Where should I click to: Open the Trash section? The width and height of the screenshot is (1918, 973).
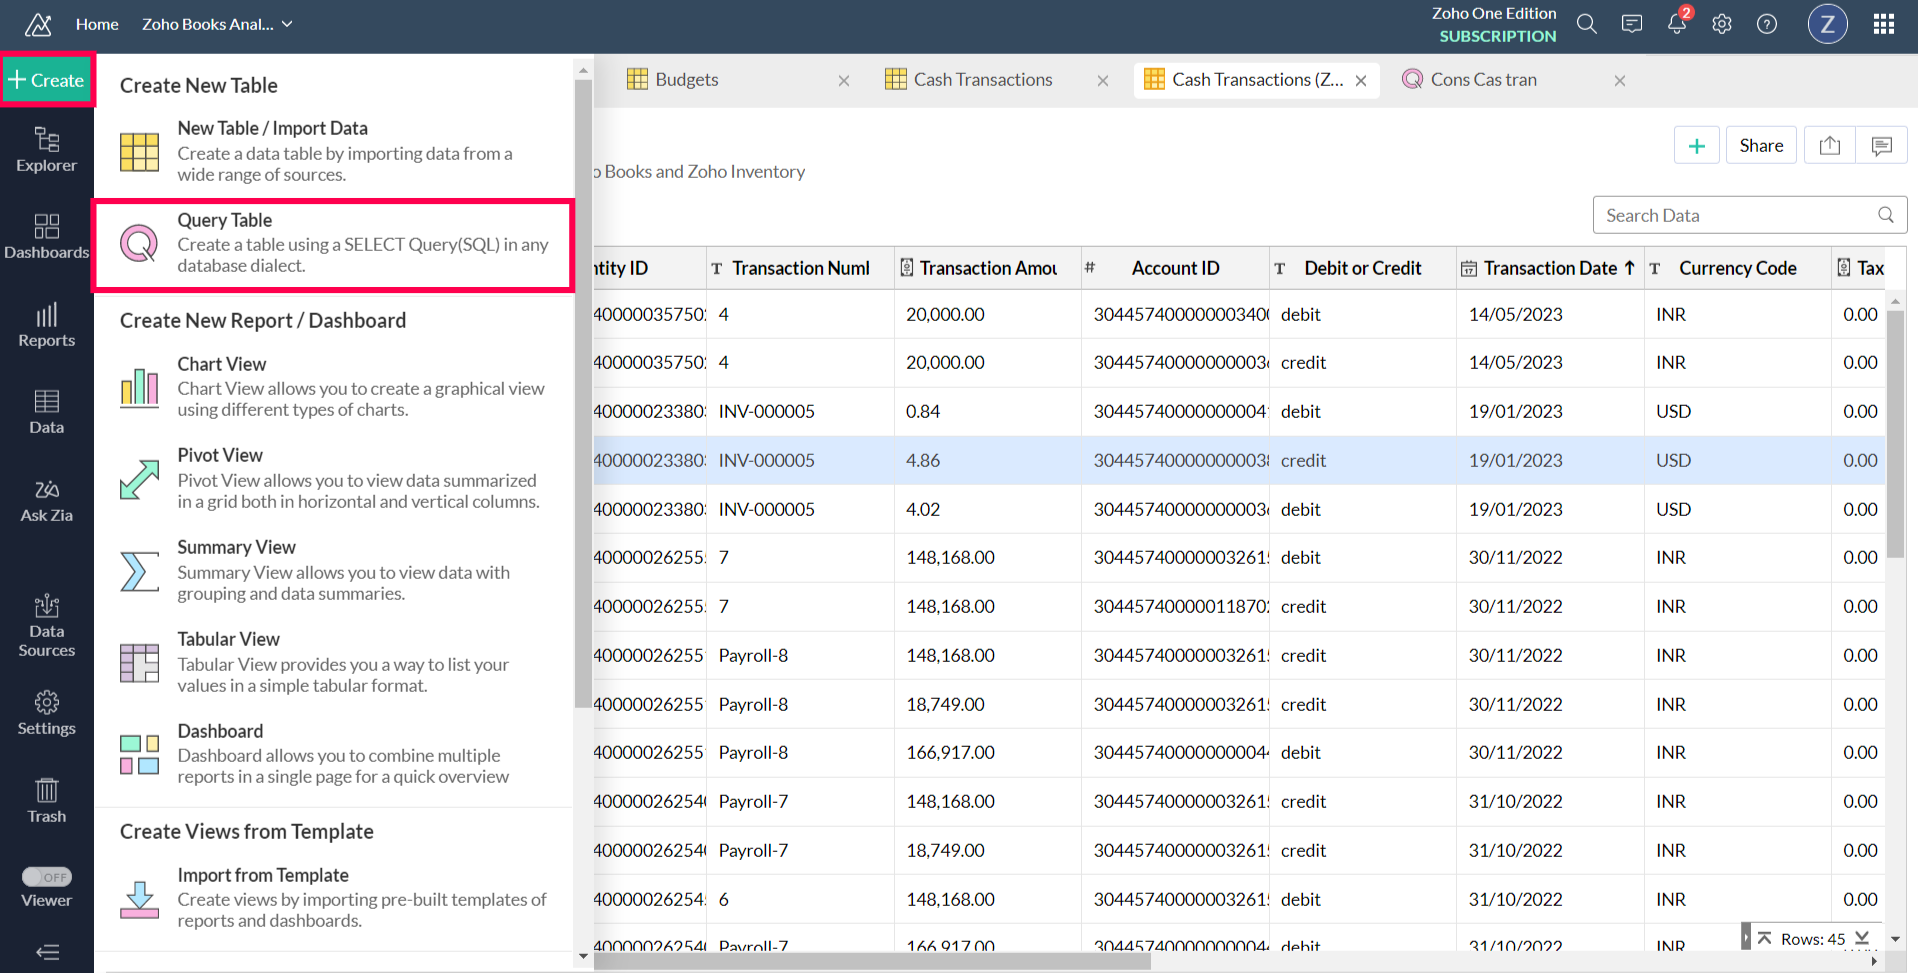(x=46, y=801)
